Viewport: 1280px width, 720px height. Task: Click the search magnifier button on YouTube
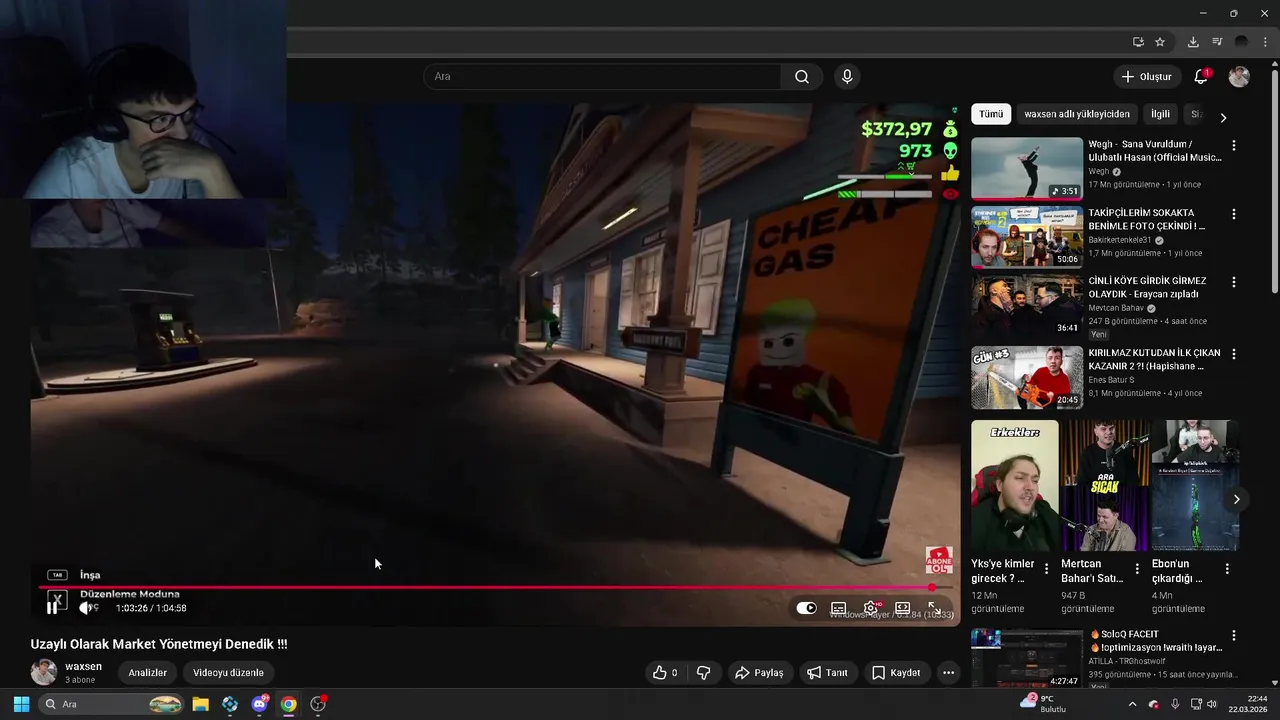[x=802, y=77]
